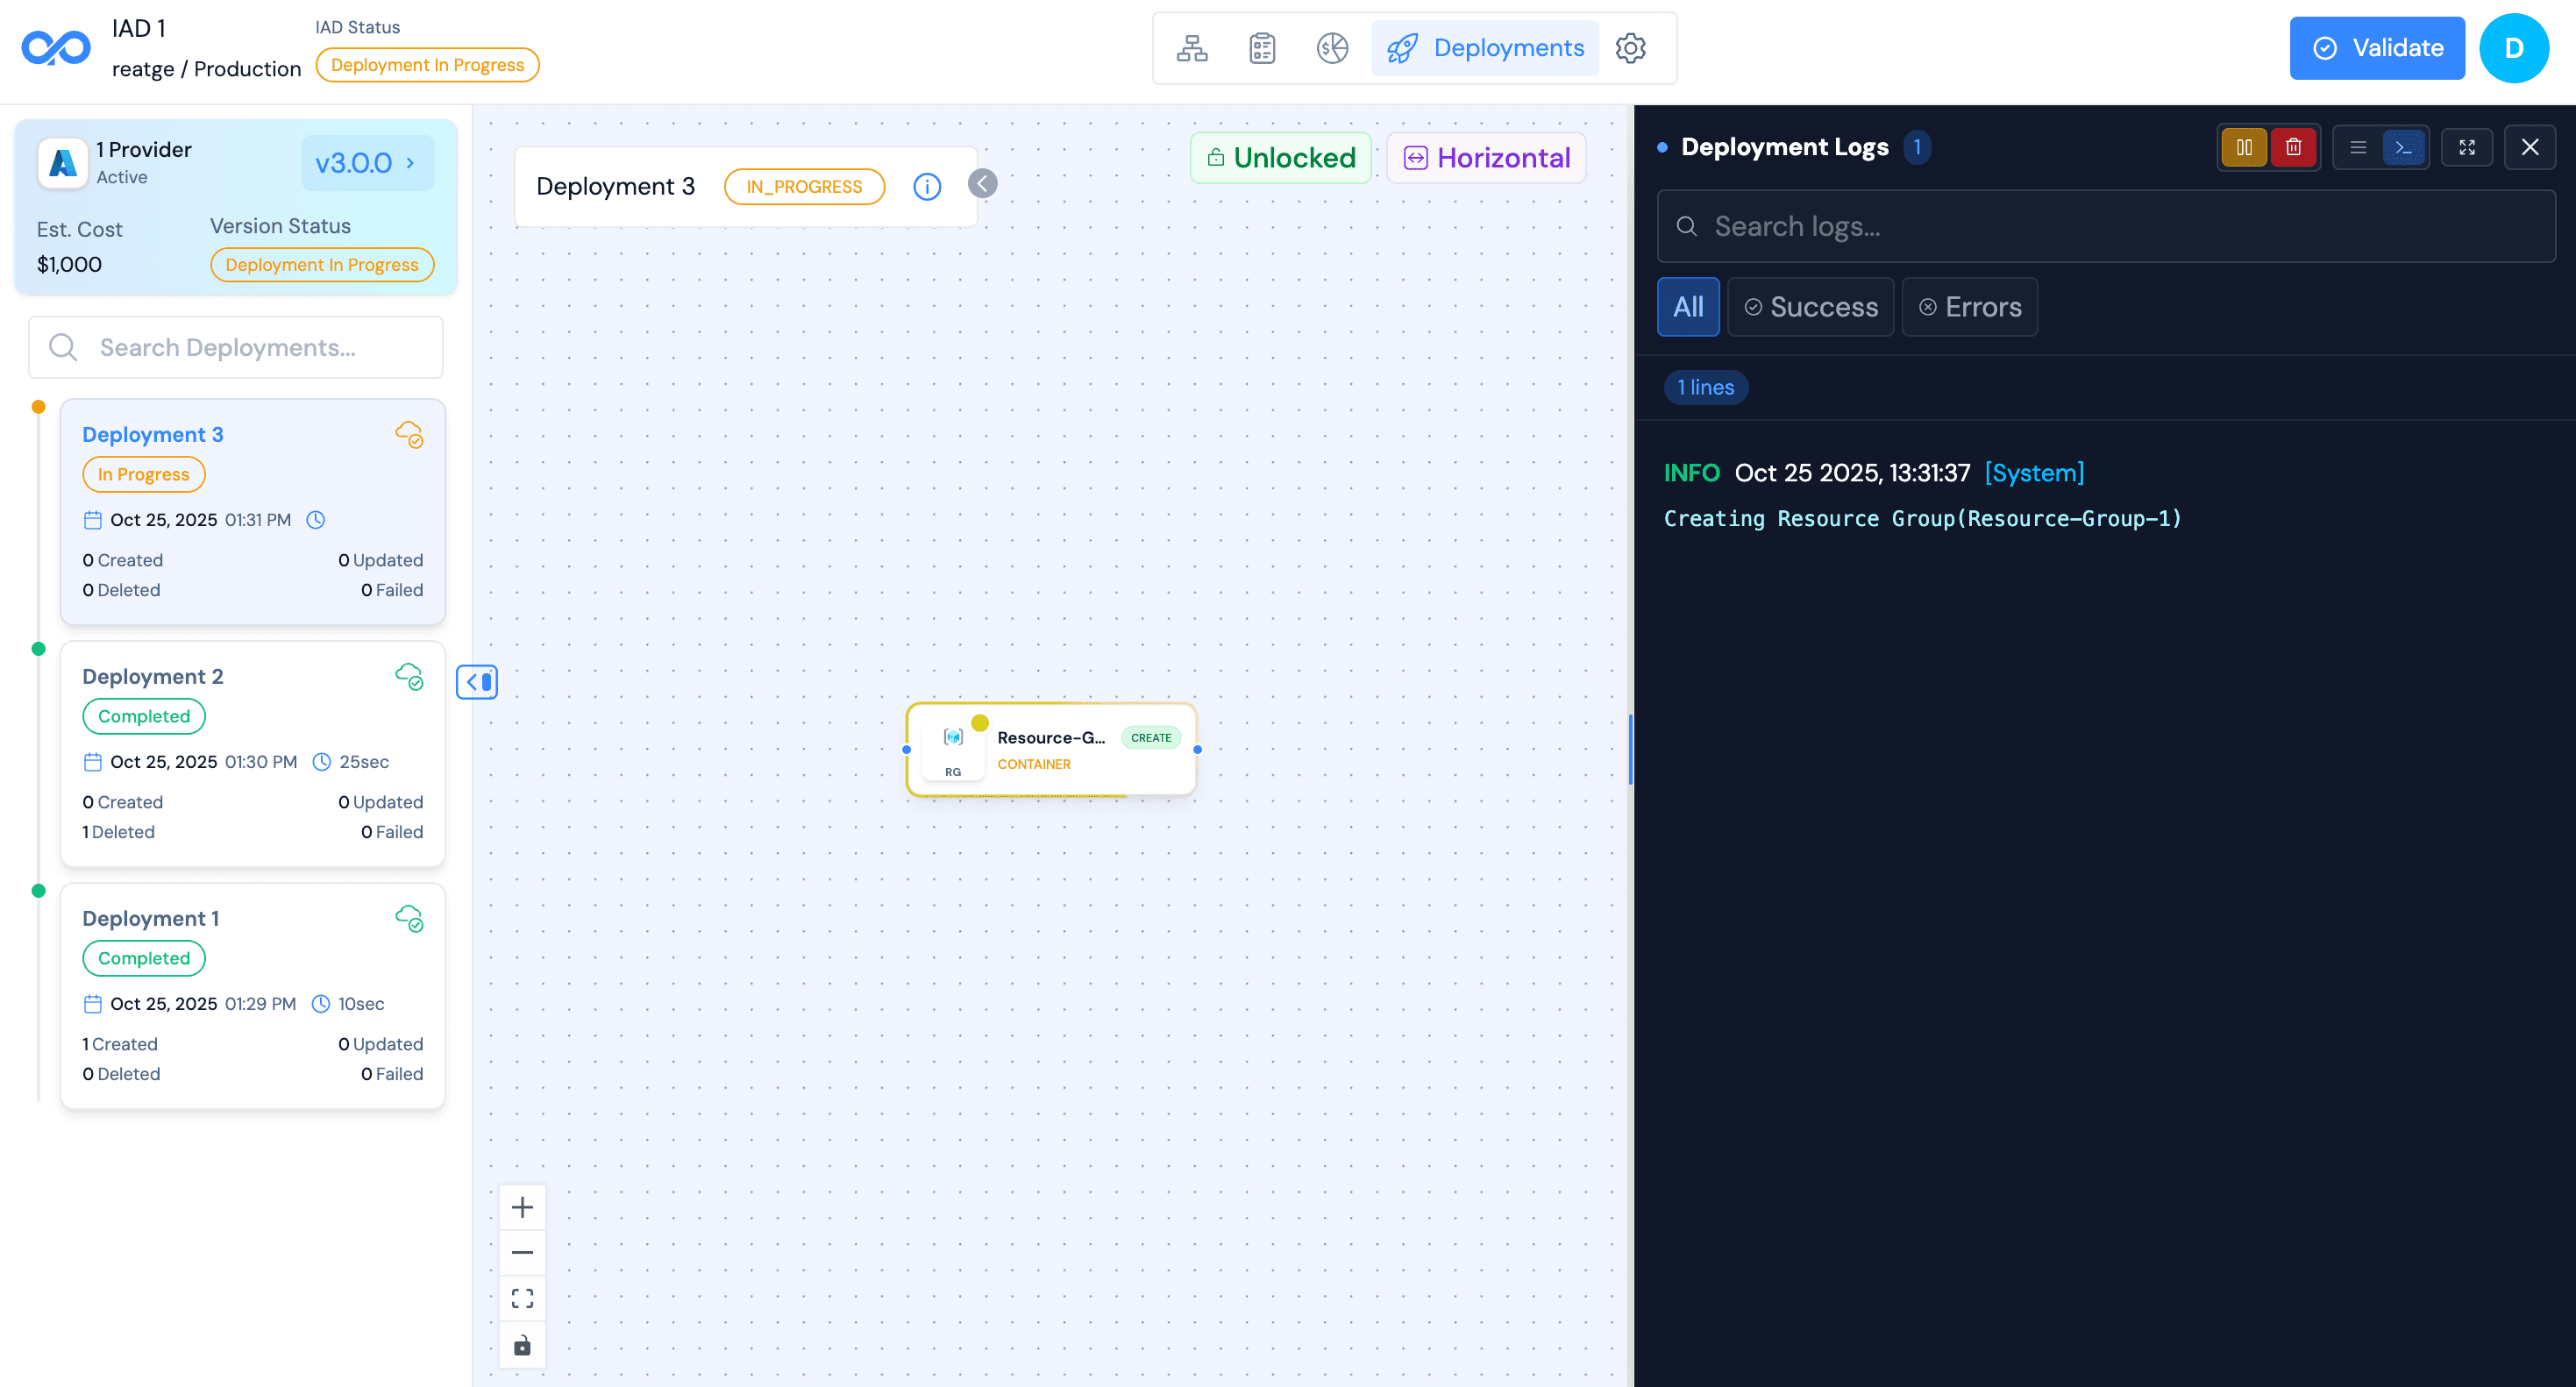Toggle the Unlocked state on the canvas

1281,157
